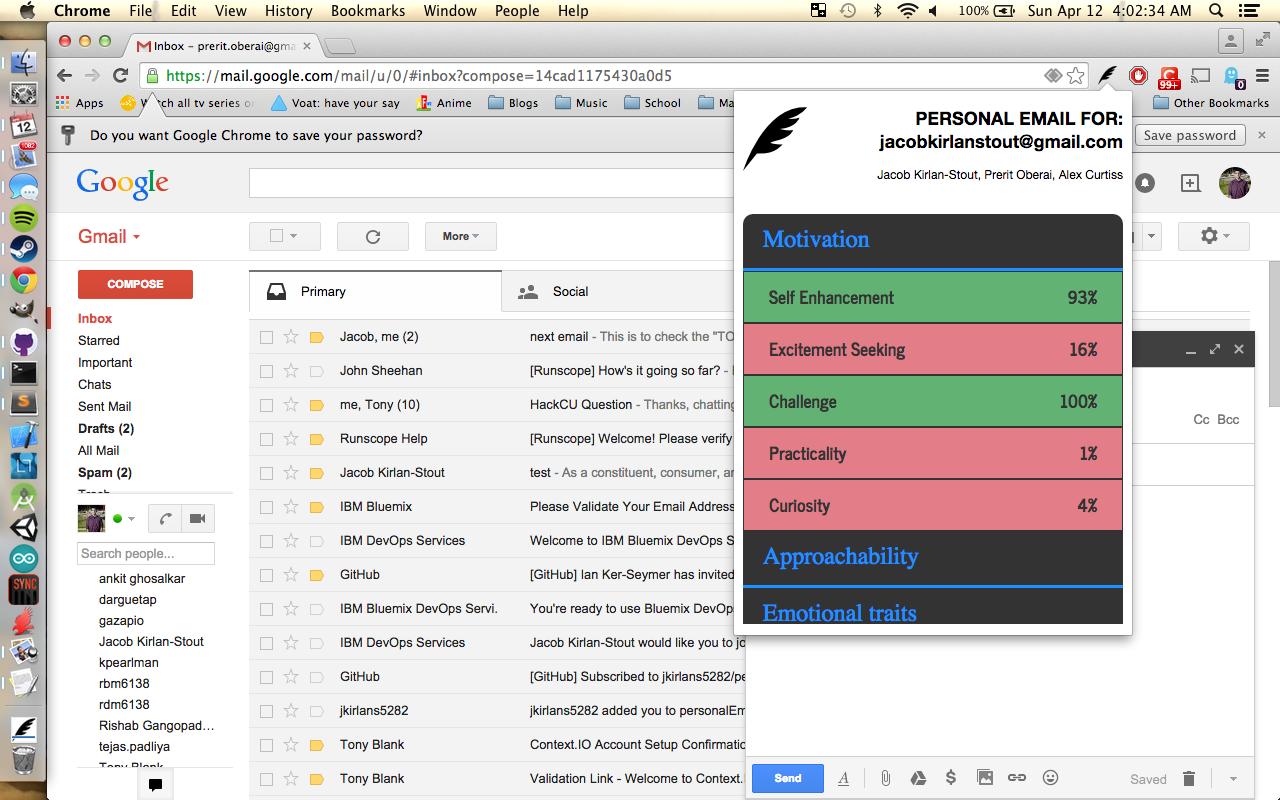Open the AdBlock stop-hand extension icon
The image size is (1280, 800).
(x=1138, y=75)
